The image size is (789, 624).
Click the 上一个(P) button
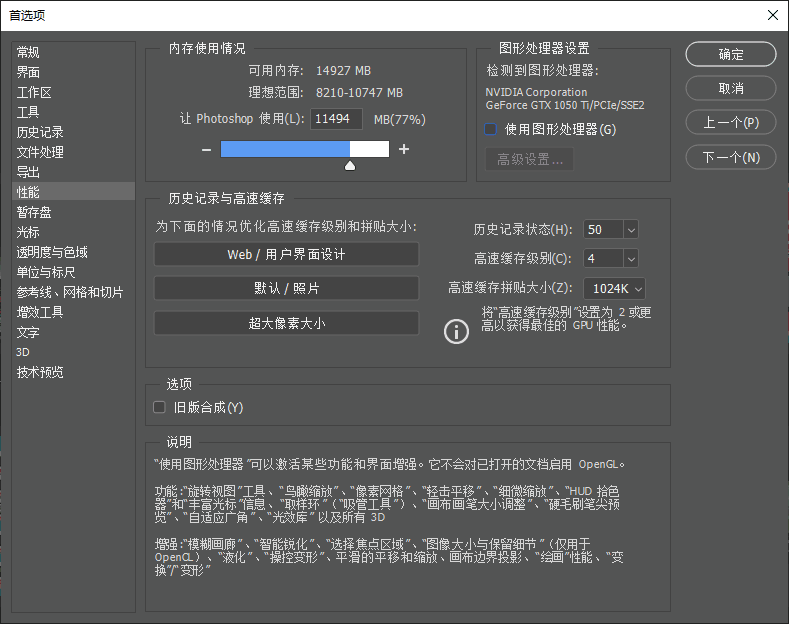(x=731, y=123)
